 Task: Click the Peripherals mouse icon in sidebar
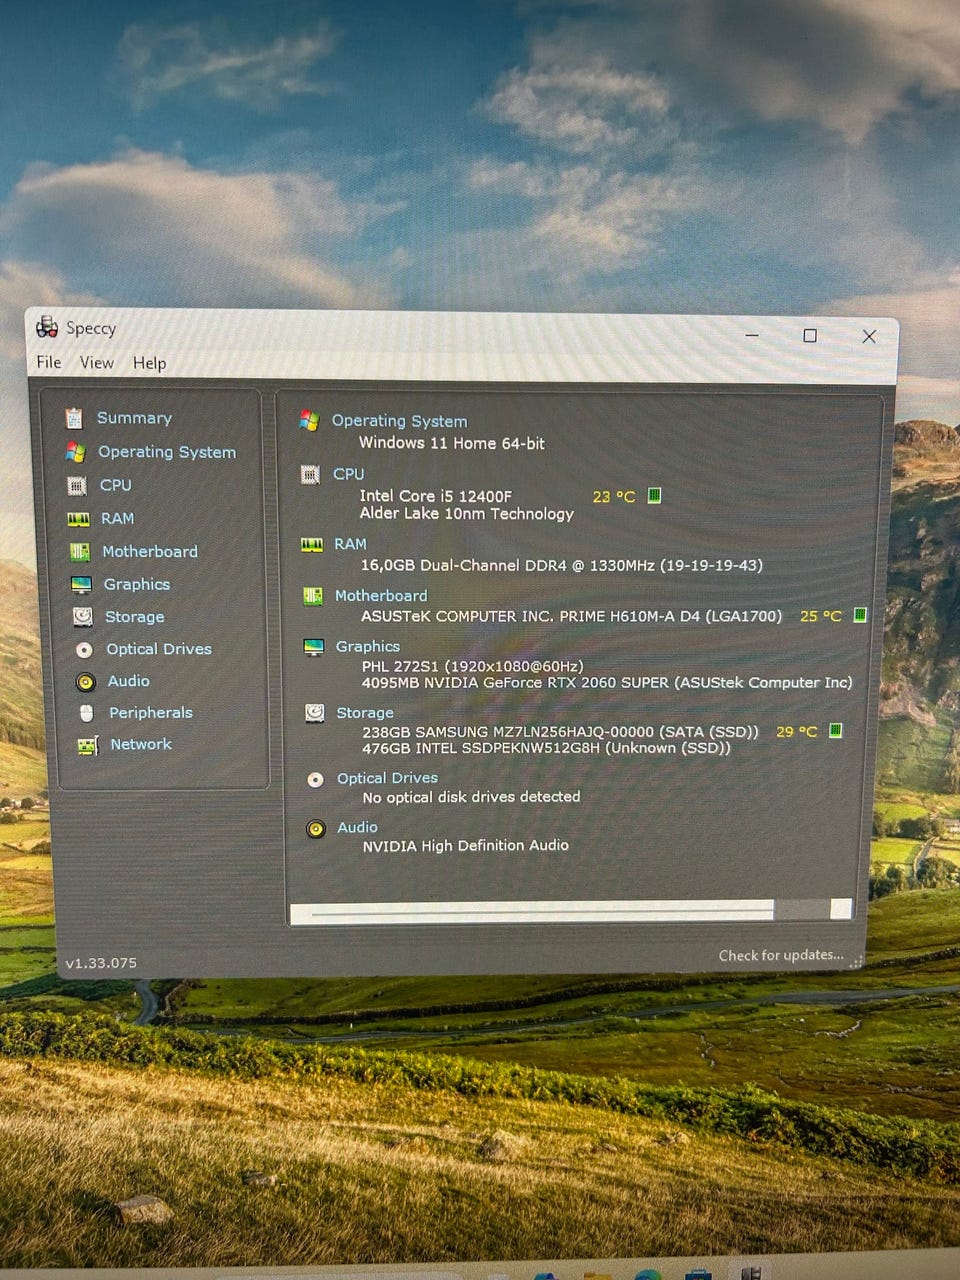pos(87,713)
